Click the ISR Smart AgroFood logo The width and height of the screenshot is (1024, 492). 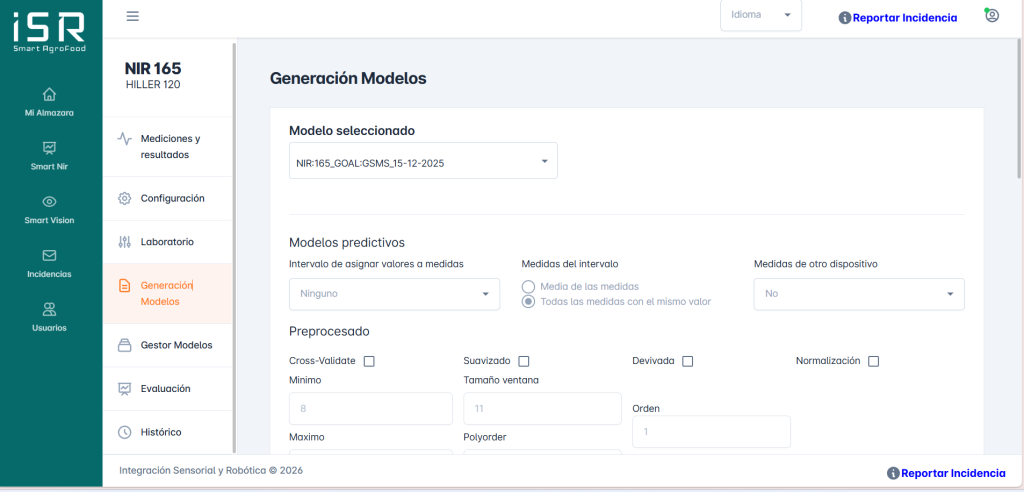pos(49,33)
